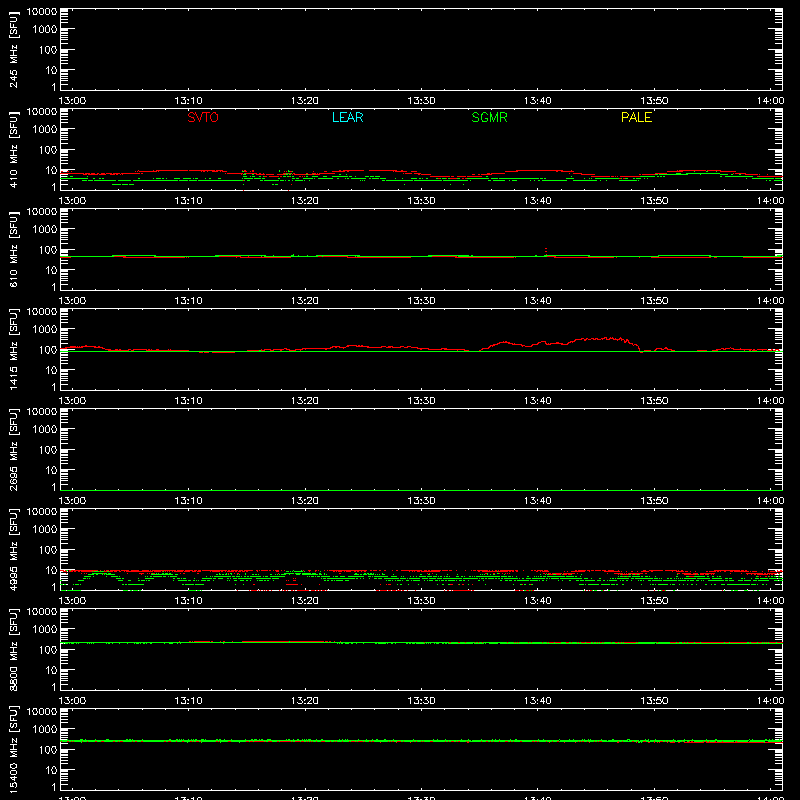Click the 1000 tick of the 2695 MHz panel
The image size is (800, 800).
(x=45, y=430)
